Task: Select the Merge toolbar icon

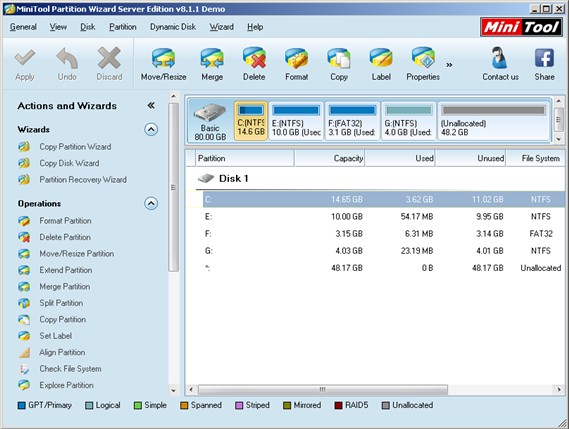Action: pos(212,58)
